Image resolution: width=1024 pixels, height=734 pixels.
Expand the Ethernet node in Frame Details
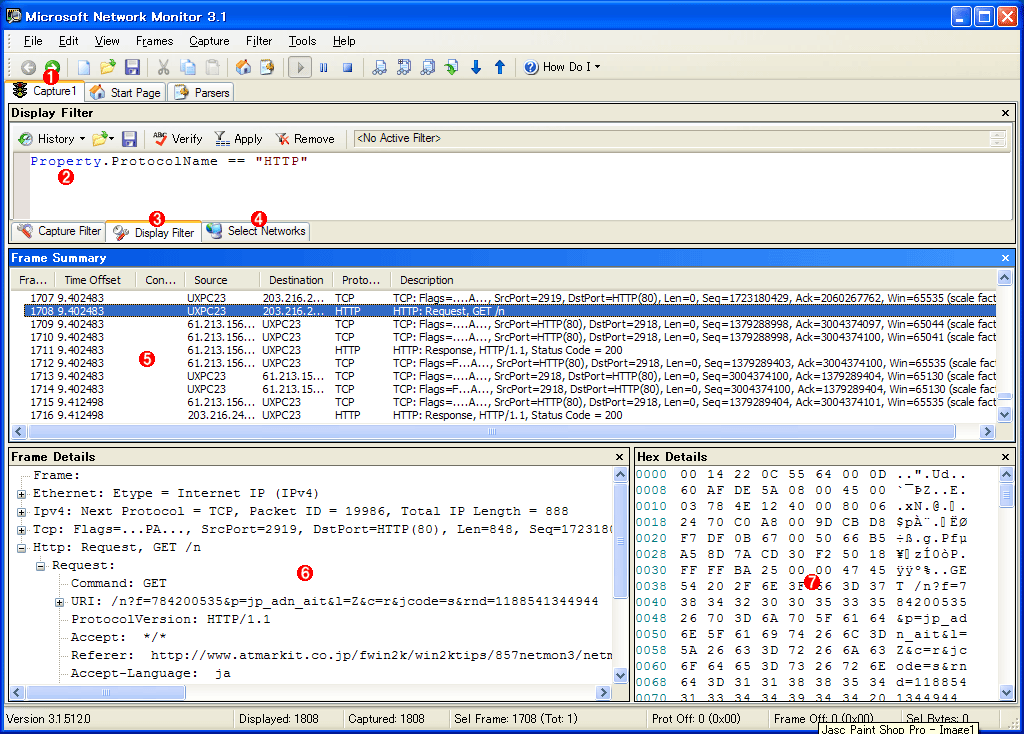point(22,494)
